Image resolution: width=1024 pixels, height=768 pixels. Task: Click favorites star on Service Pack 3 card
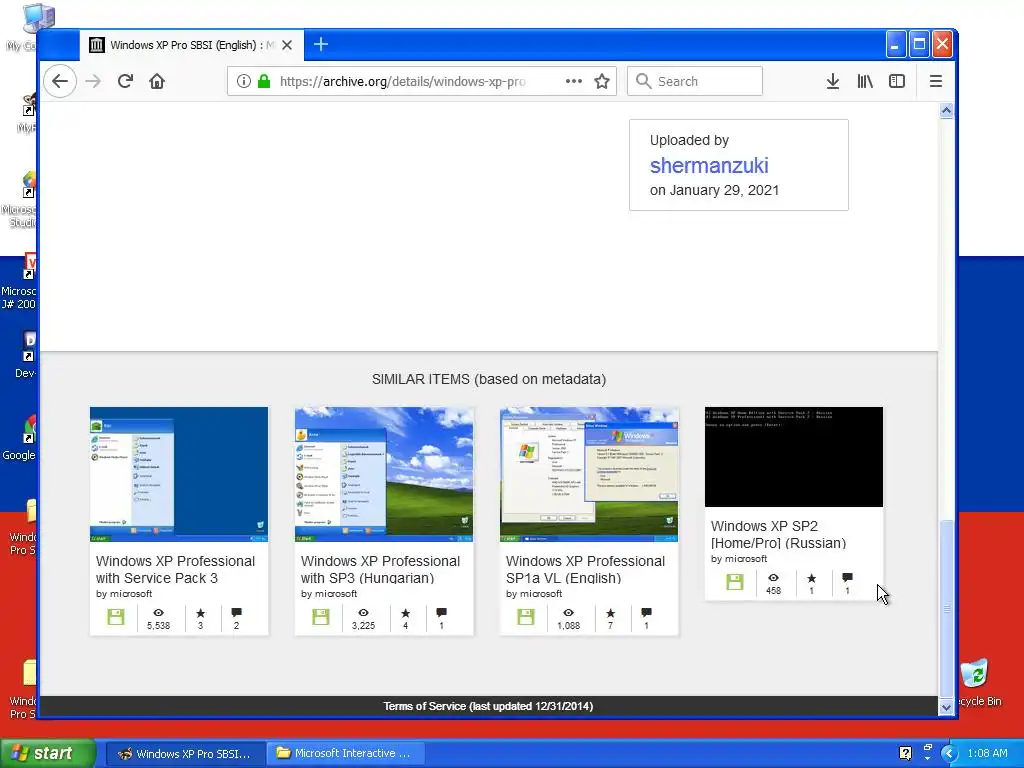click(200, 613)
